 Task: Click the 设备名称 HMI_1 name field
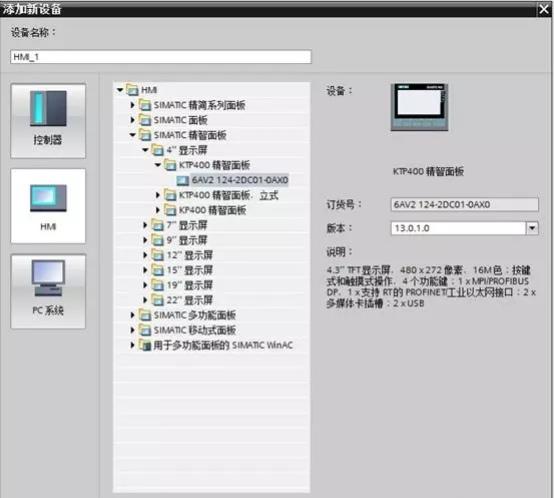pyautogui.click(x=161, y=57)
